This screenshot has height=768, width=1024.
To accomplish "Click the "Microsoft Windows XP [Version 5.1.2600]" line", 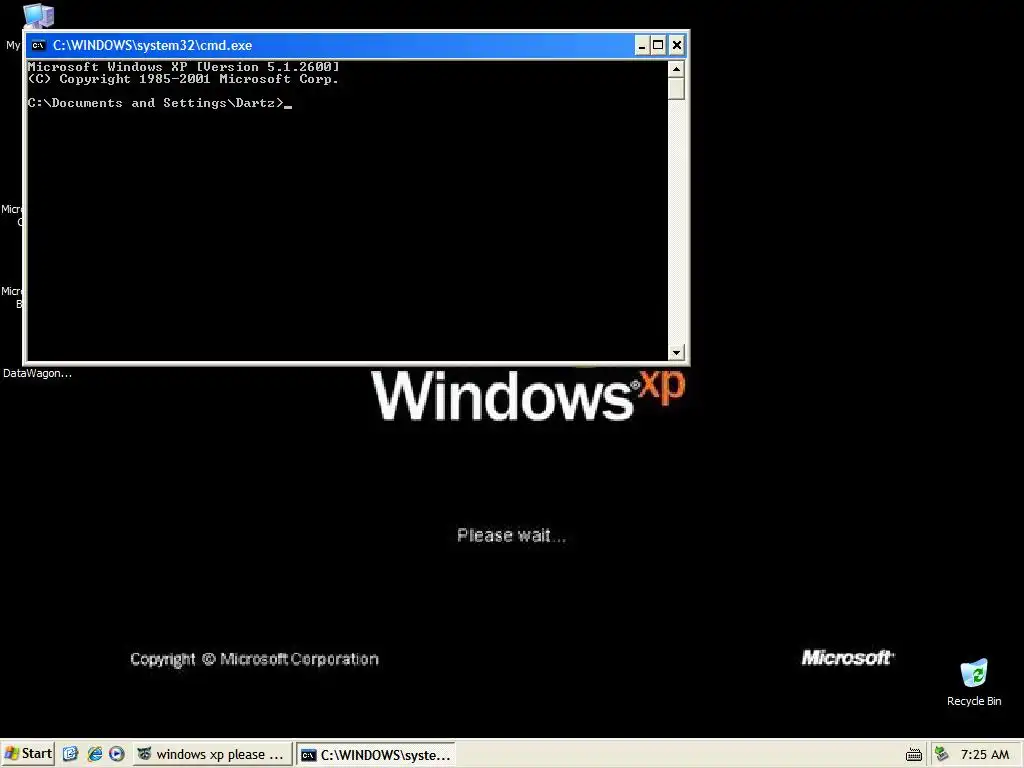I will pos(184,67).
